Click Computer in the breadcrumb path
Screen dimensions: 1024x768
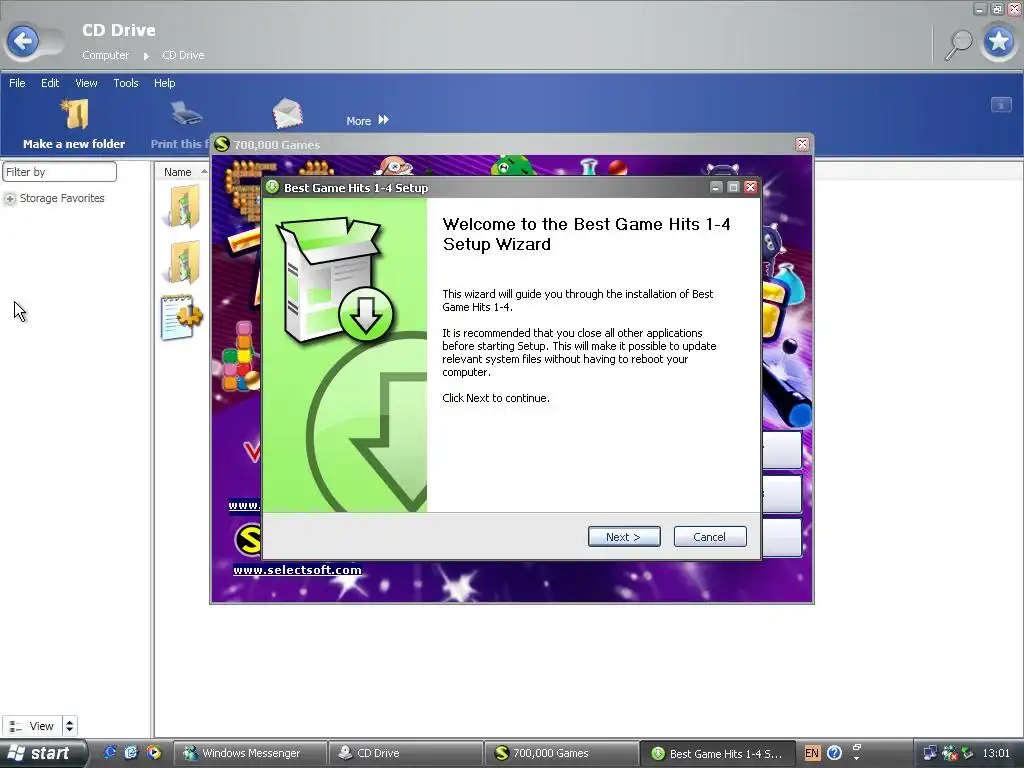point(105,56)
